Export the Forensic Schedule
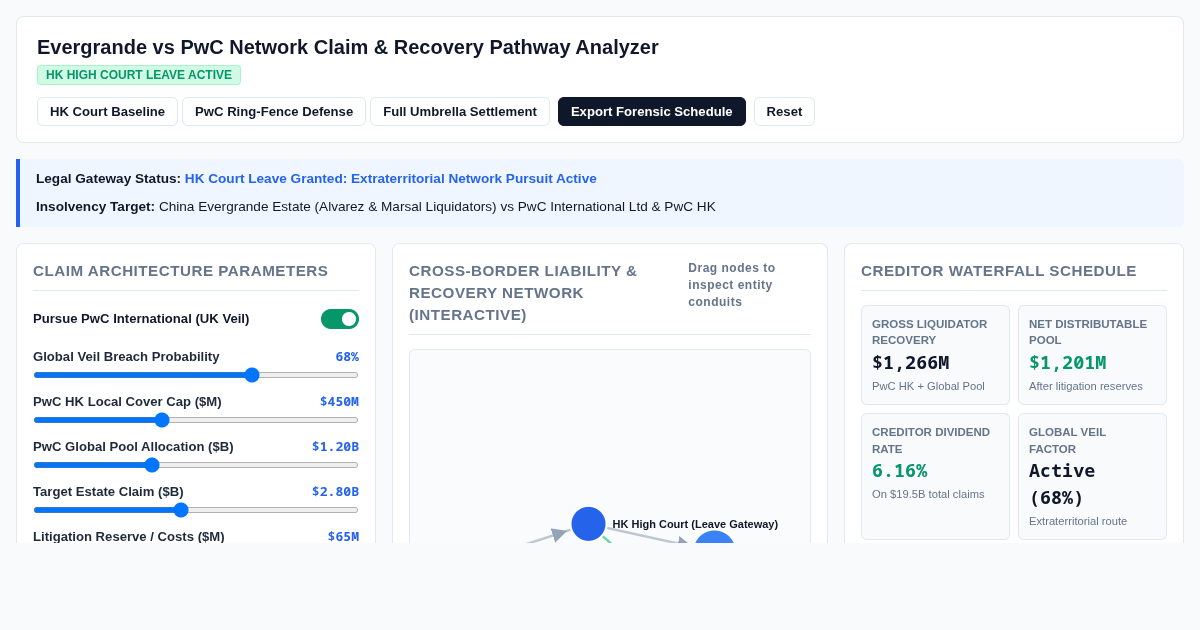1200x630 pixels. 652,111
